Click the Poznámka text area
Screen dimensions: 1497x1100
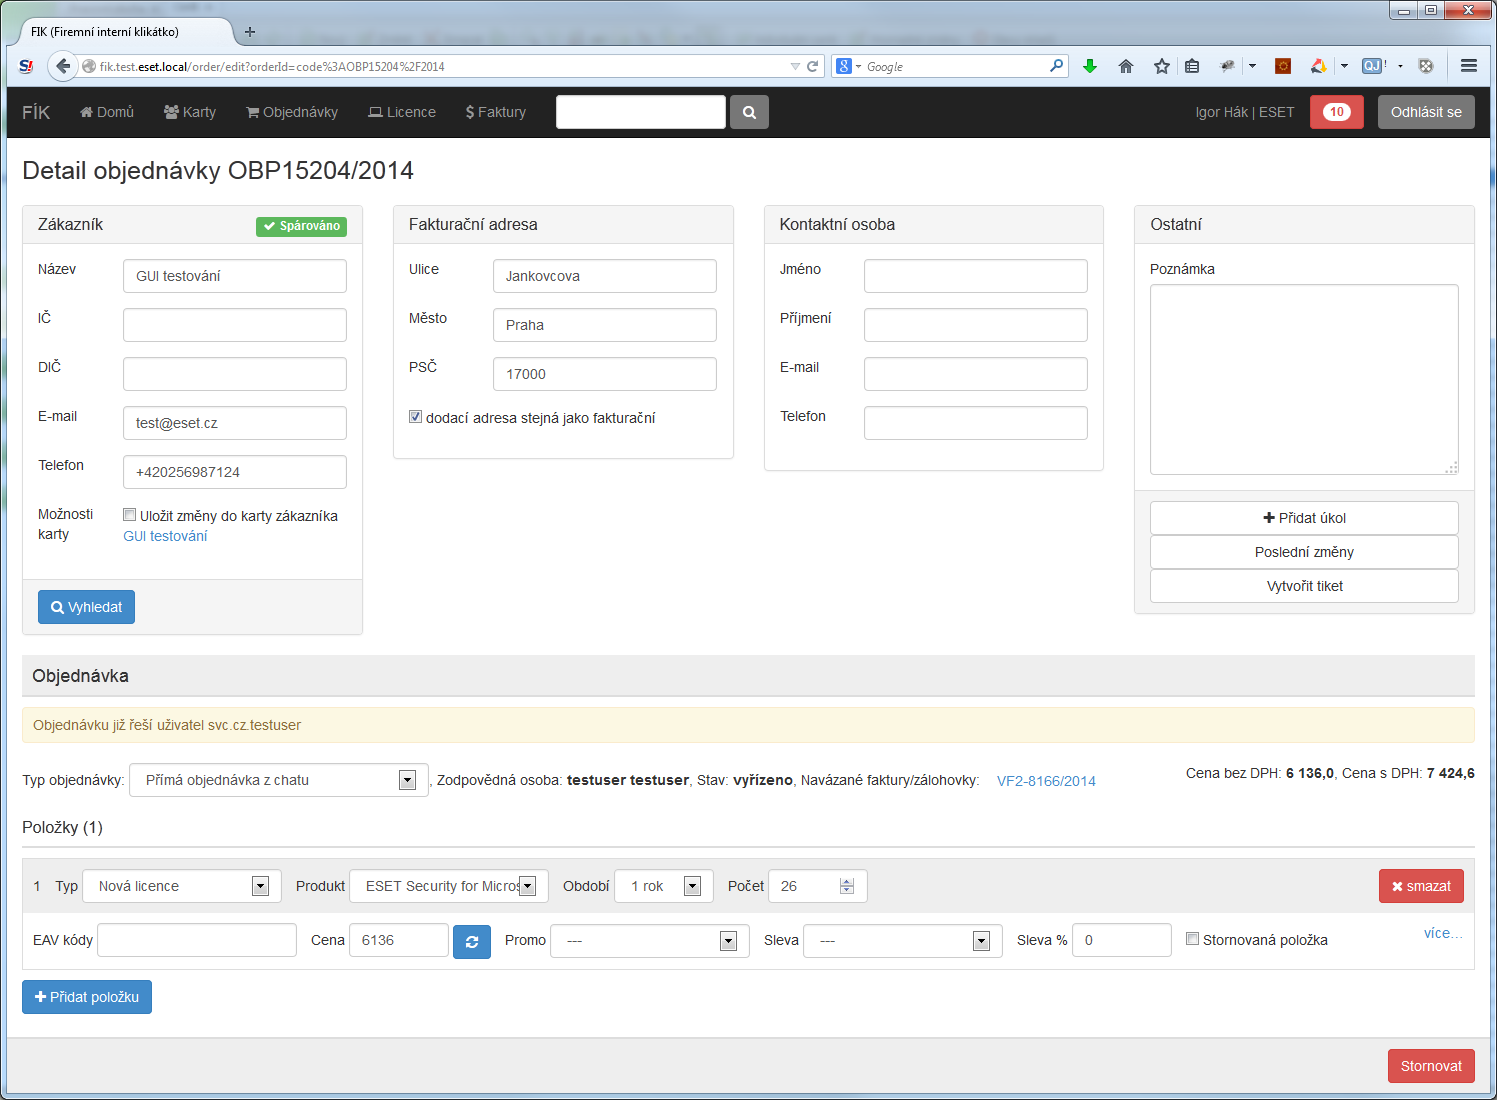tap(1304, 380)
